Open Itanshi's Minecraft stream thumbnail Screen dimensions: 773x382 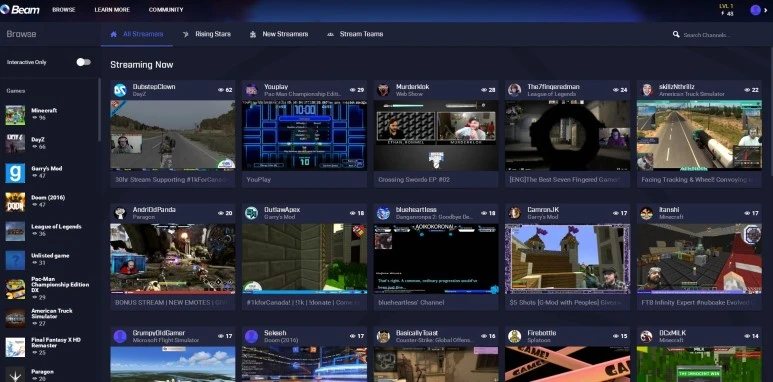pyautogui.click(x=699, y=259)
